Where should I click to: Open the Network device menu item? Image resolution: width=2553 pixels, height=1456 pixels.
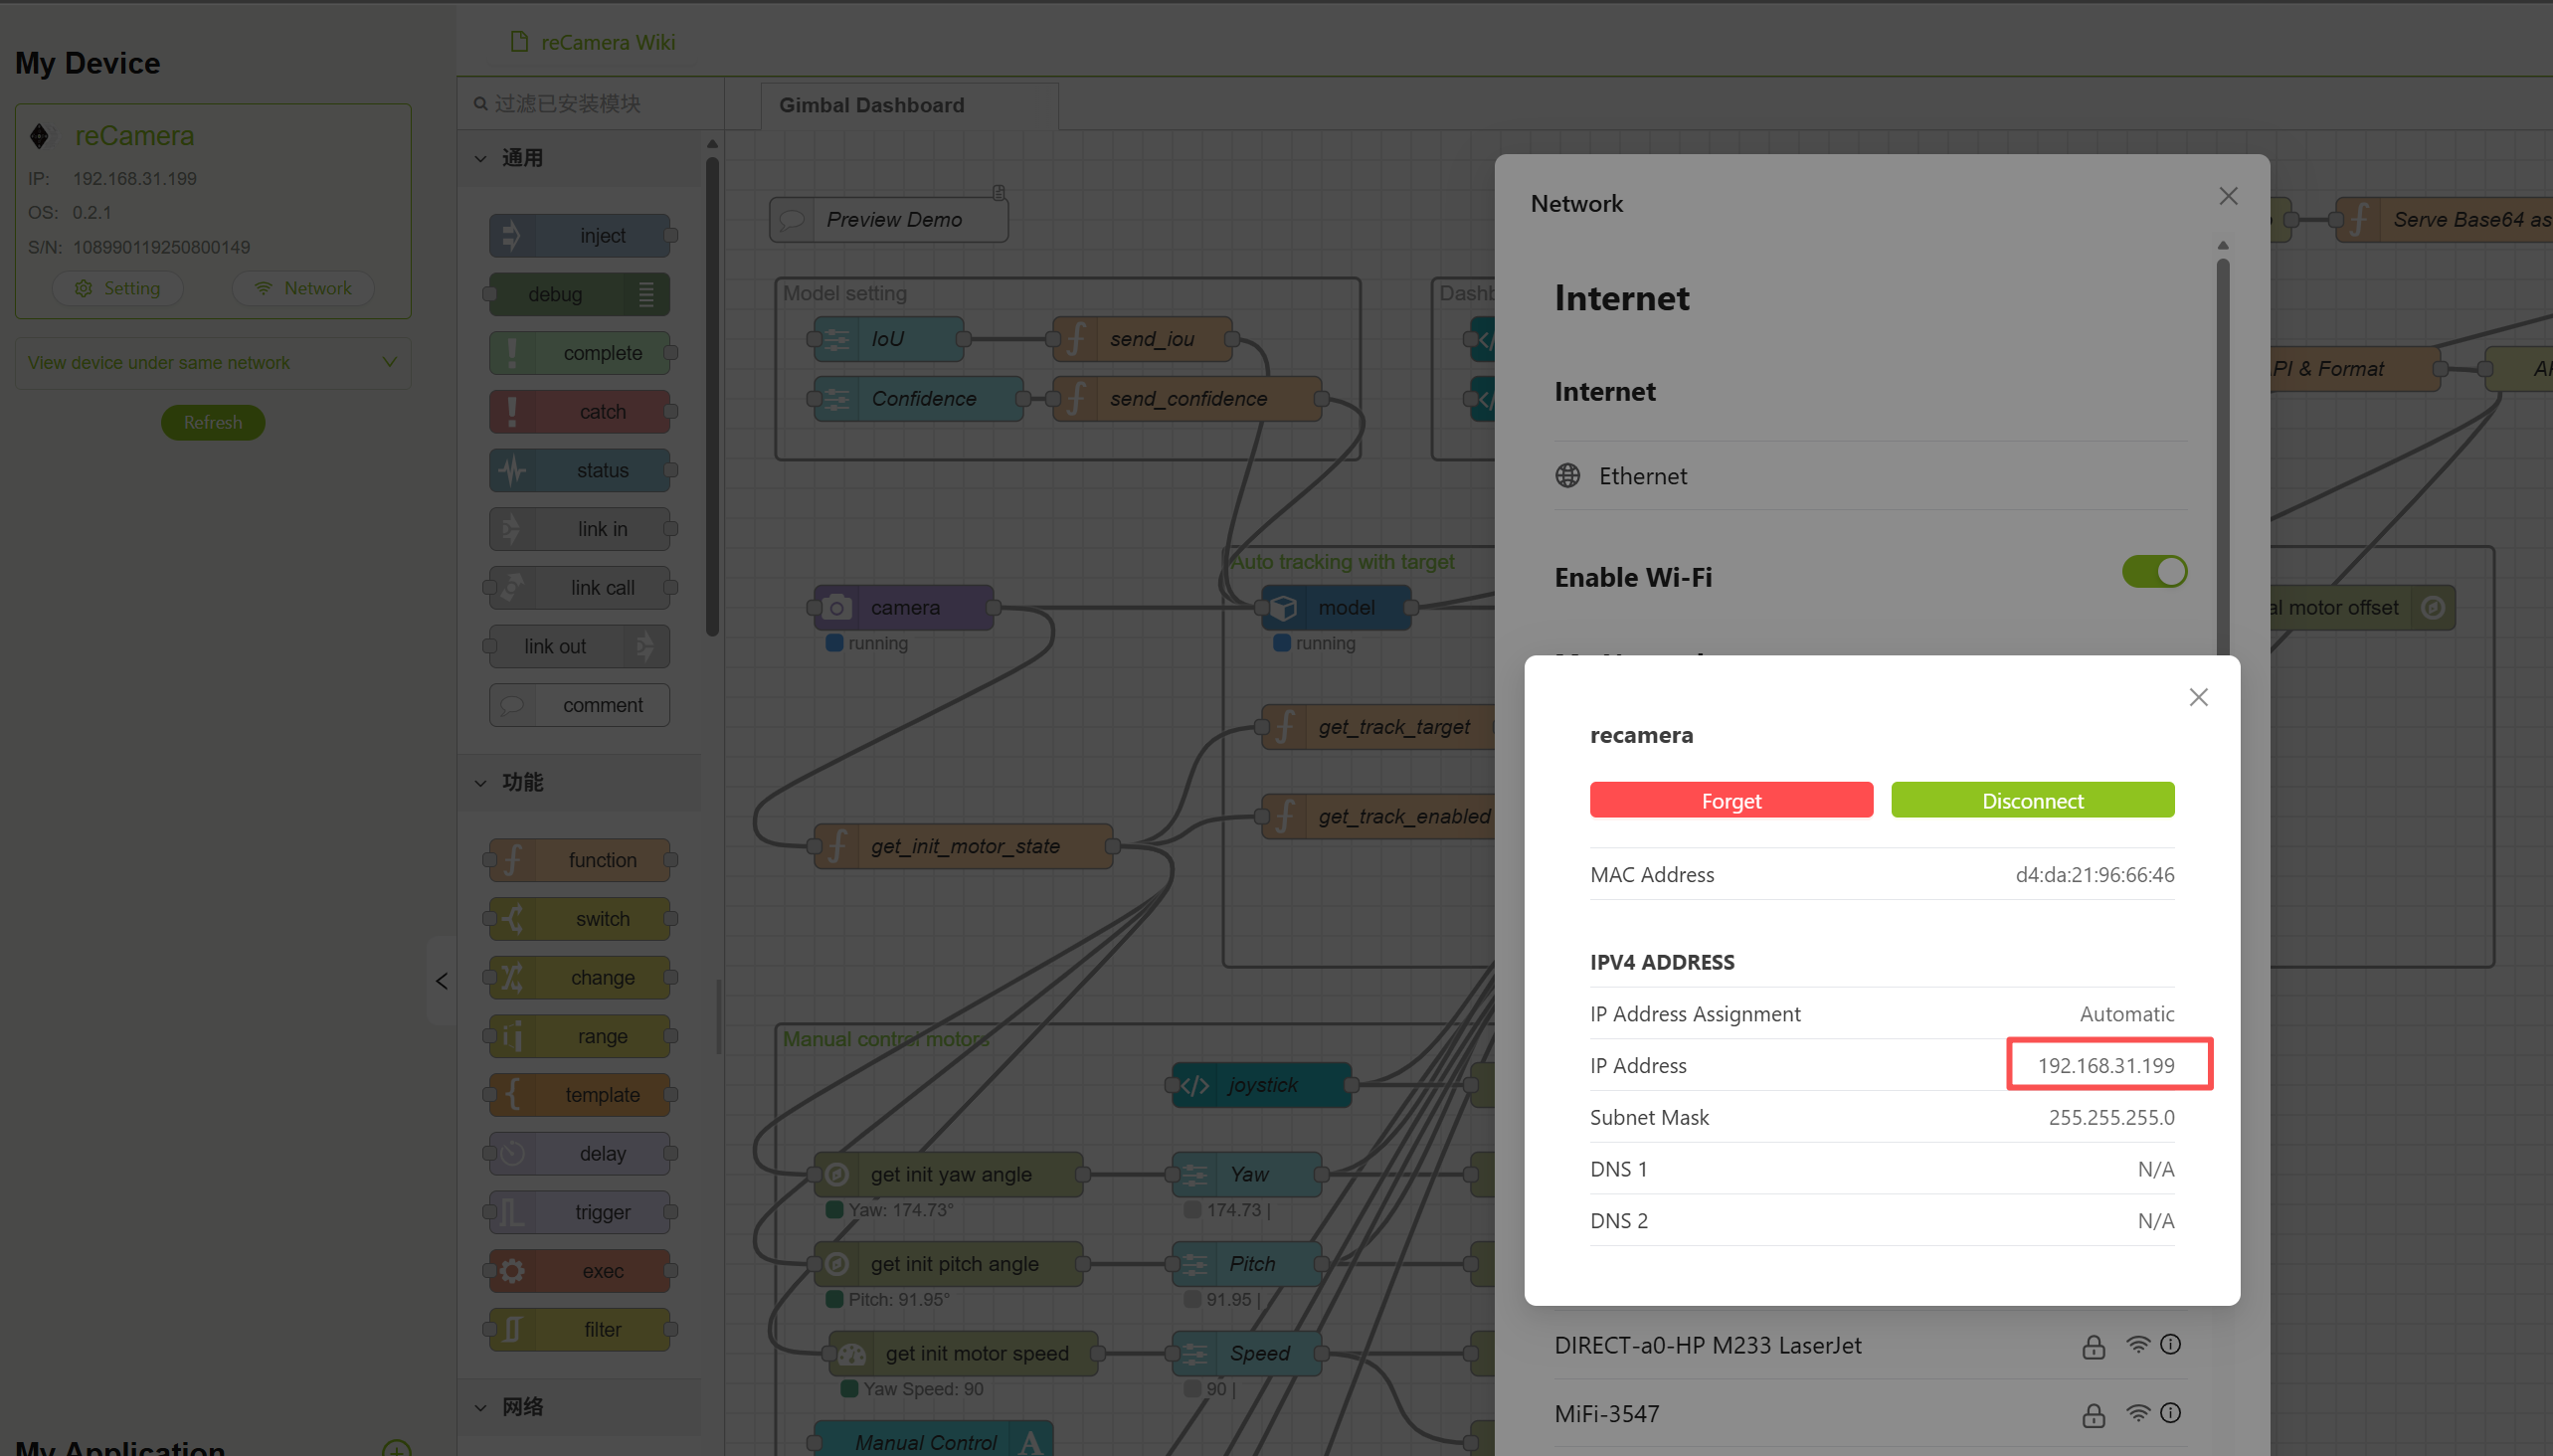(x=303, y=288)
